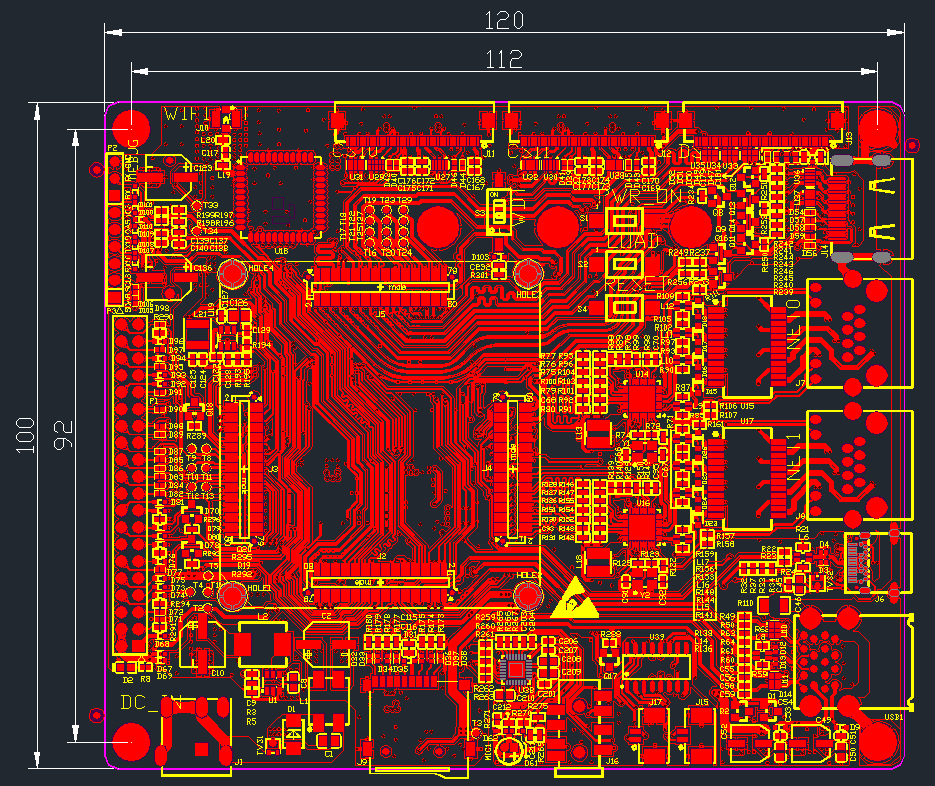Select the MIC1 microphone footprint
The image size is (935, 786).
(x=510, y=751)
